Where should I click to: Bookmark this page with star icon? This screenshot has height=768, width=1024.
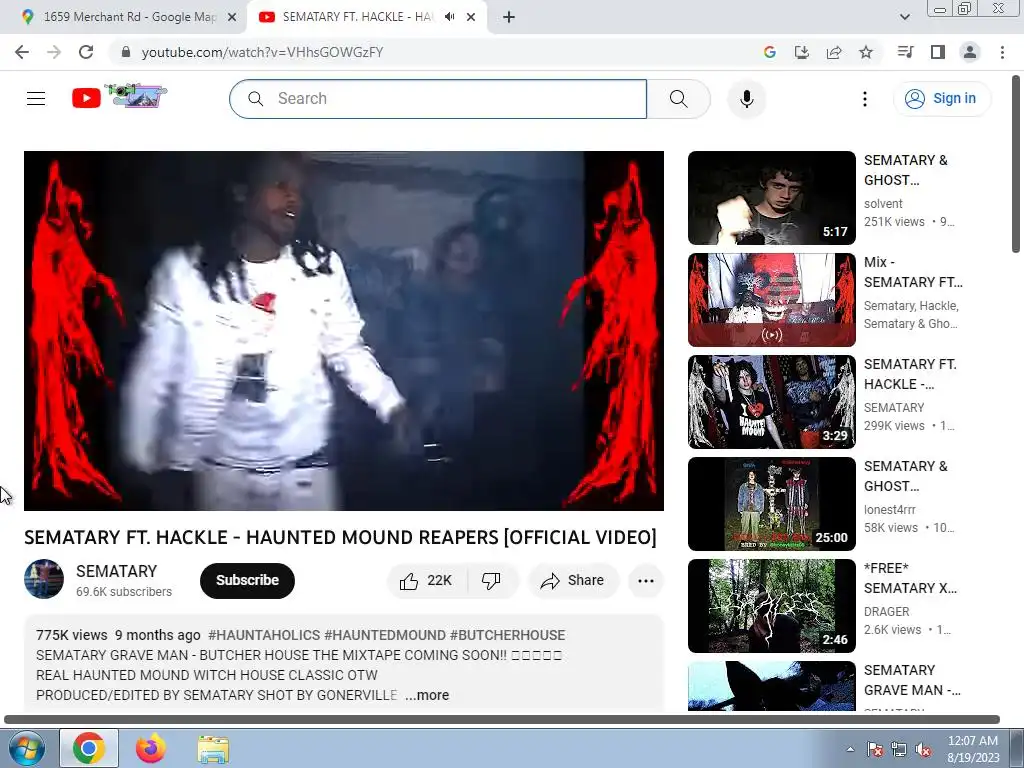coord(866,52)
